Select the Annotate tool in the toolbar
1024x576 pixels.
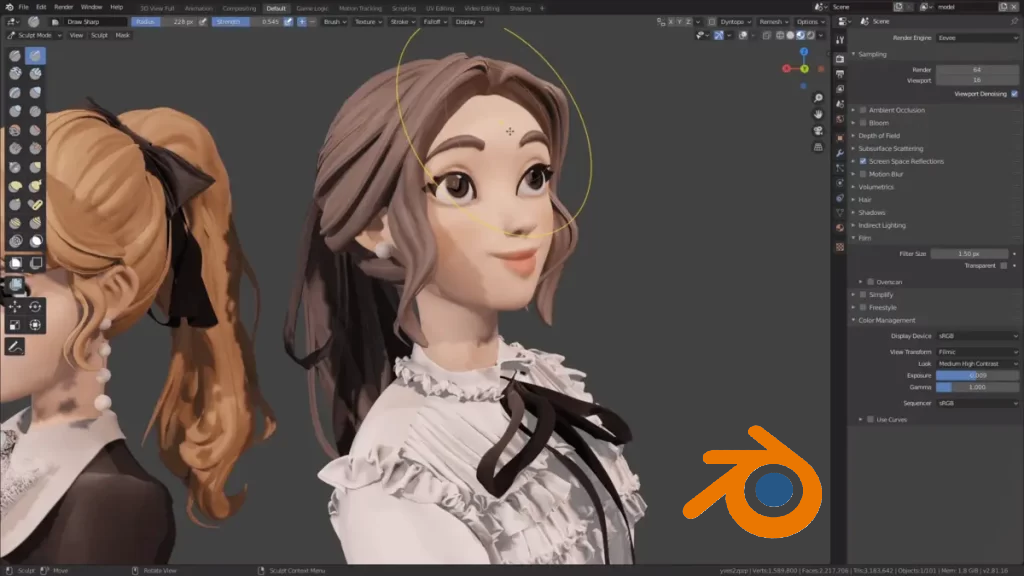click(x=15, y=346)
